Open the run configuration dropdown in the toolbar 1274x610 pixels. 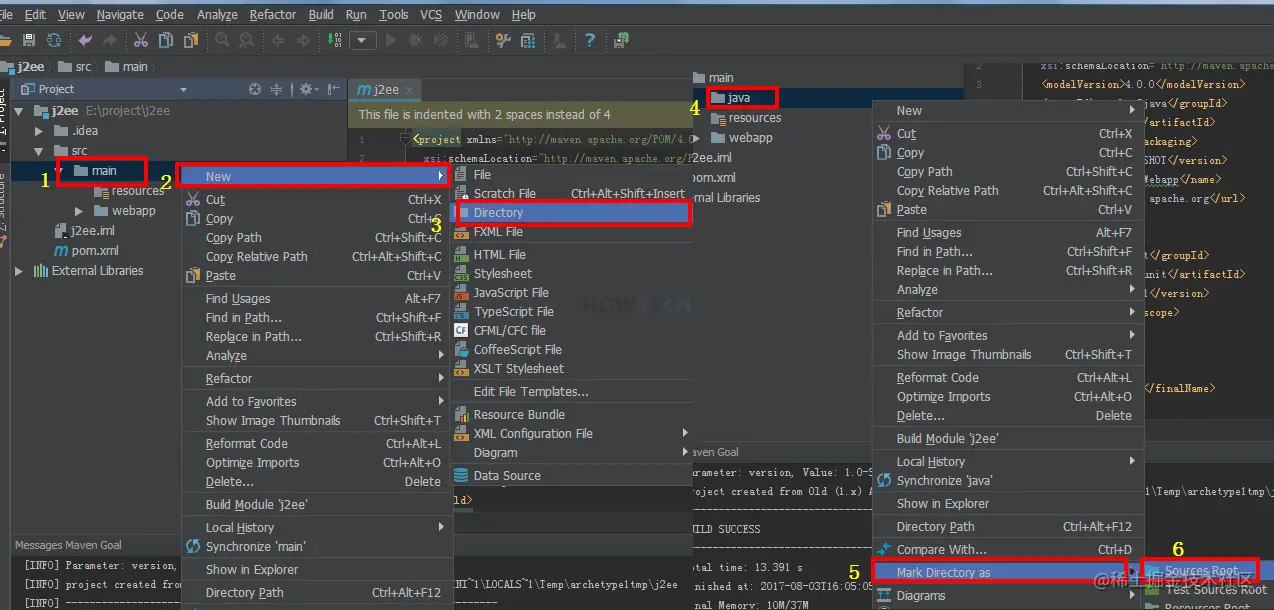[x=362, y=40]
